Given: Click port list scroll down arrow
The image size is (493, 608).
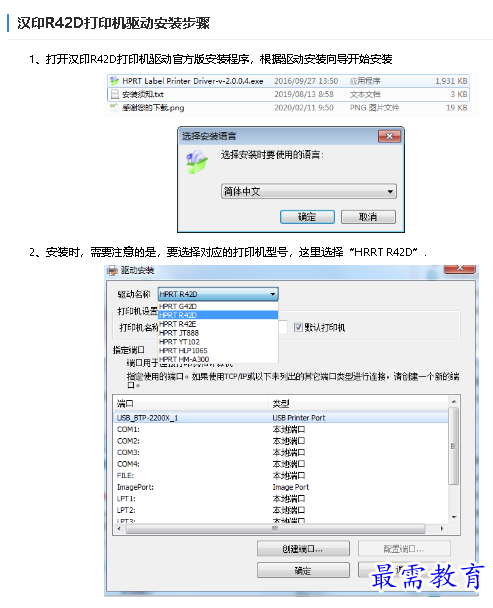Looking at the screenshot, I should 454,517.
